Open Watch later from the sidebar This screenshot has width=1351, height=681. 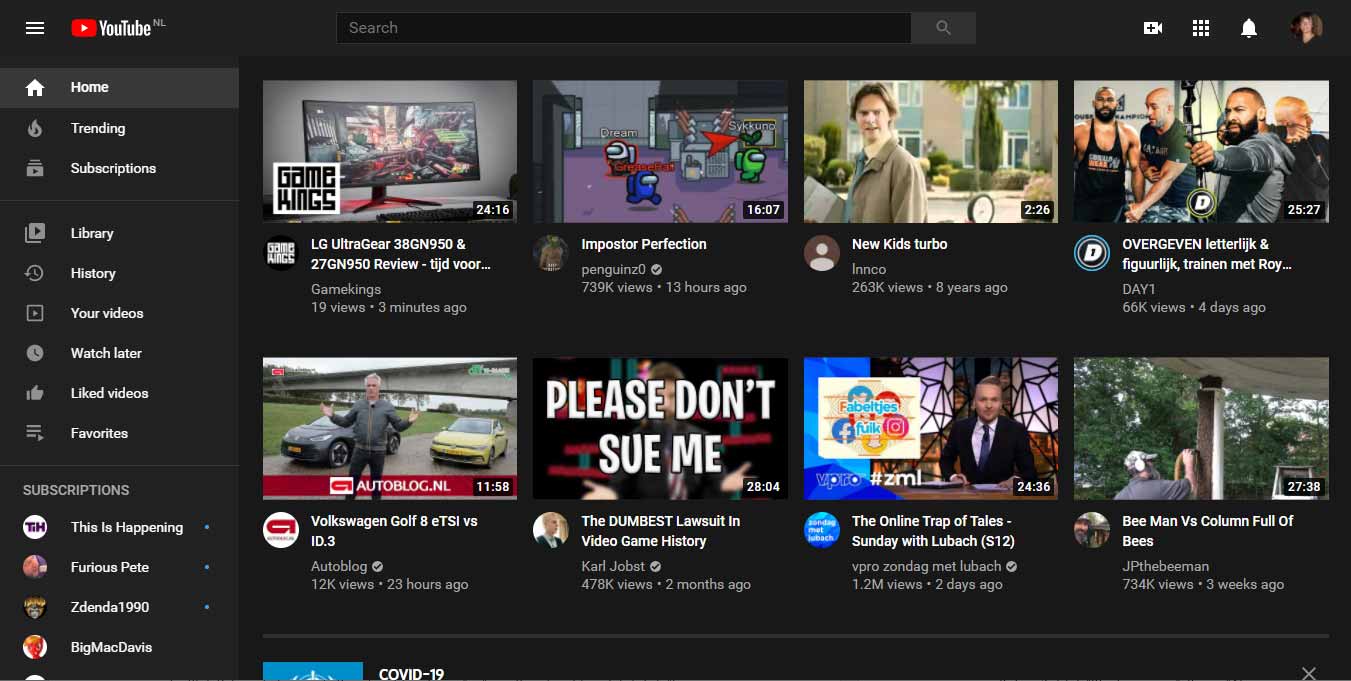point(119,353)
